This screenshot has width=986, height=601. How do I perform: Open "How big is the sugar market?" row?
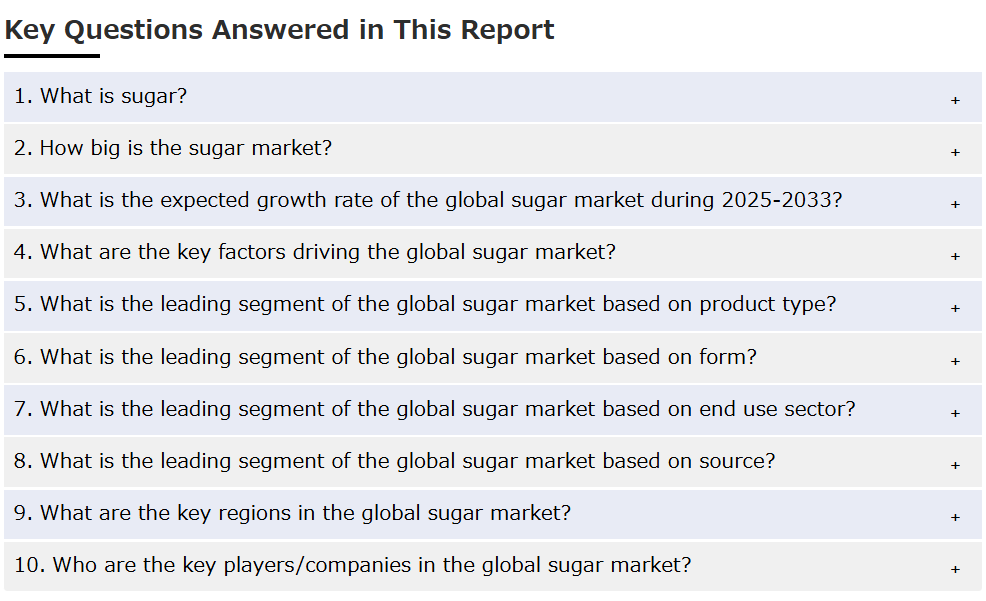492,149
